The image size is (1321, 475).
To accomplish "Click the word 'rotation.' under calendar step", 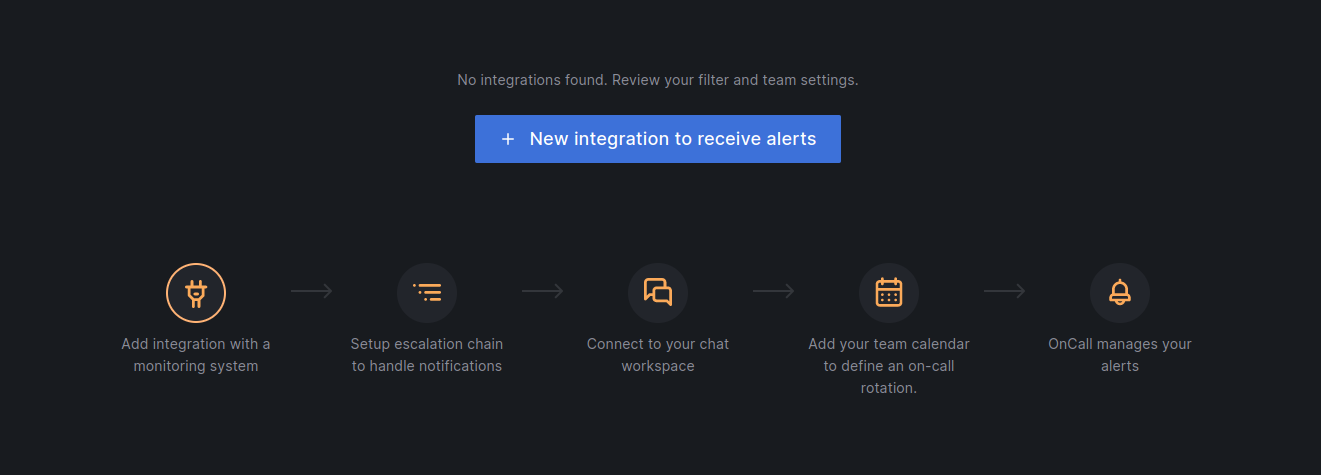I will pyautogui.click(x=889, y=388).
